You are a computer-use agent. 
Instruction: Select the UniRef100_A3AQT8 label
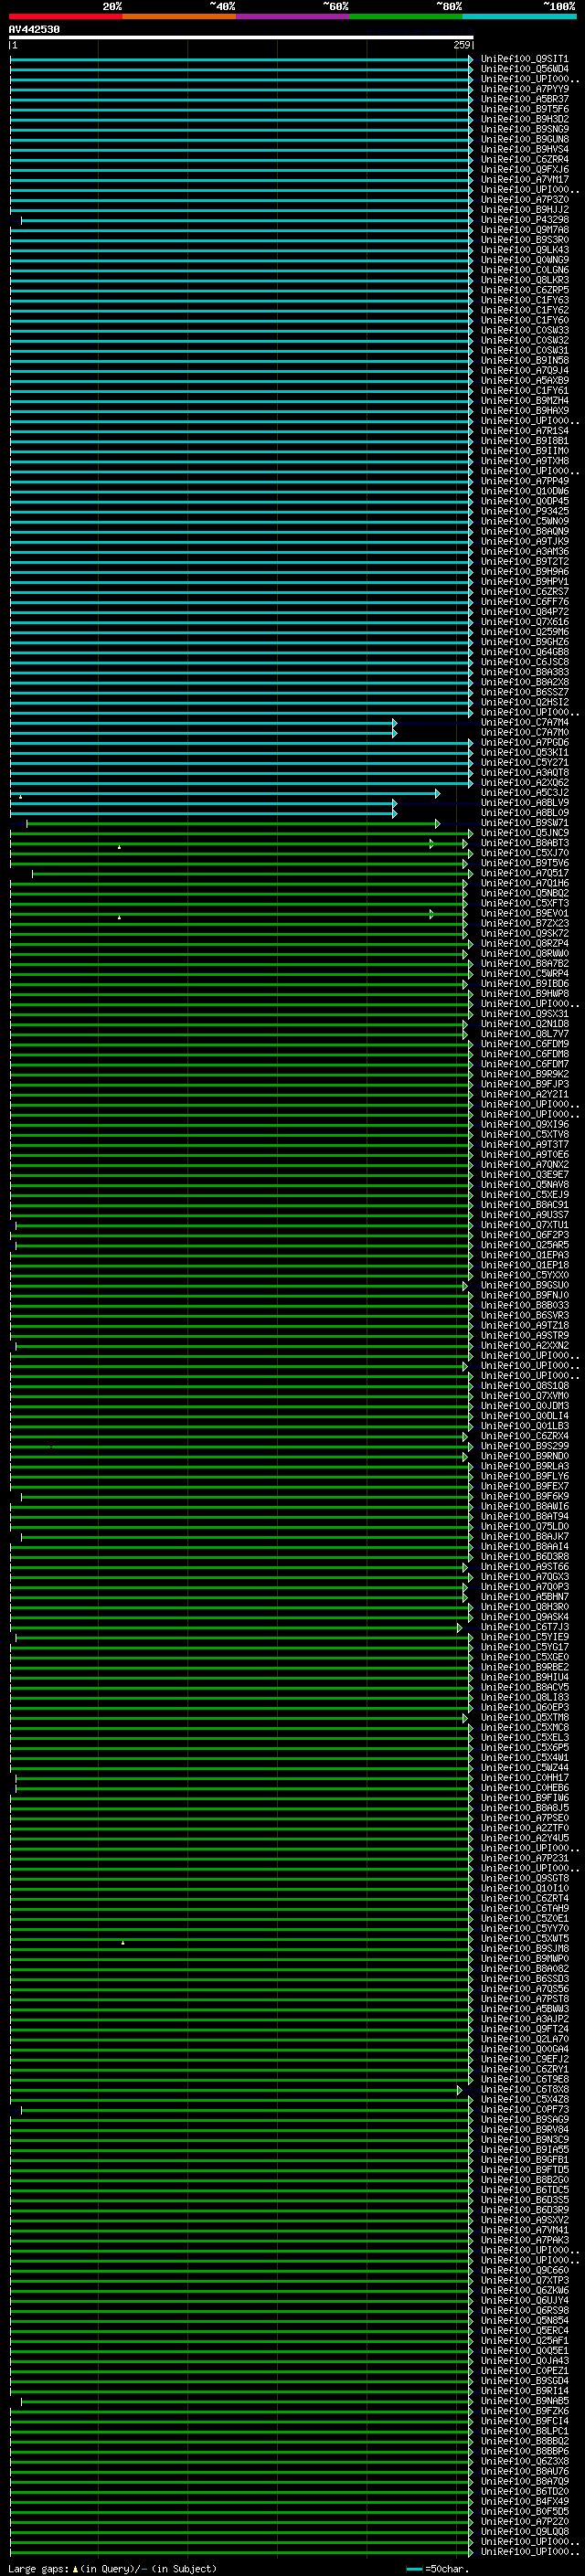525,772
